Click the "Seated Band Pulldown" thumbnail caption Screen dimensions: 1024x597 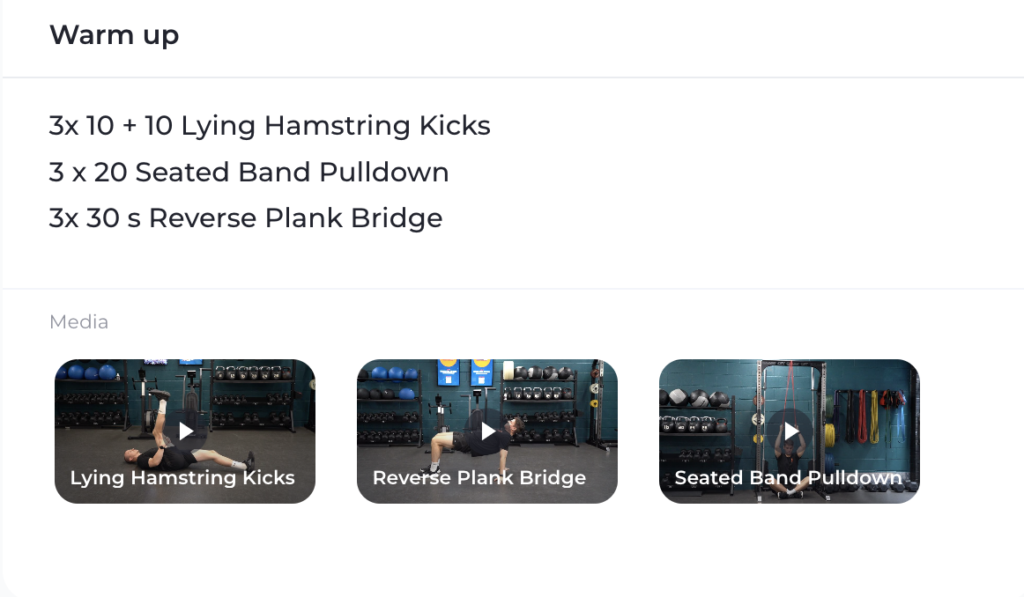tap(788, 478)
